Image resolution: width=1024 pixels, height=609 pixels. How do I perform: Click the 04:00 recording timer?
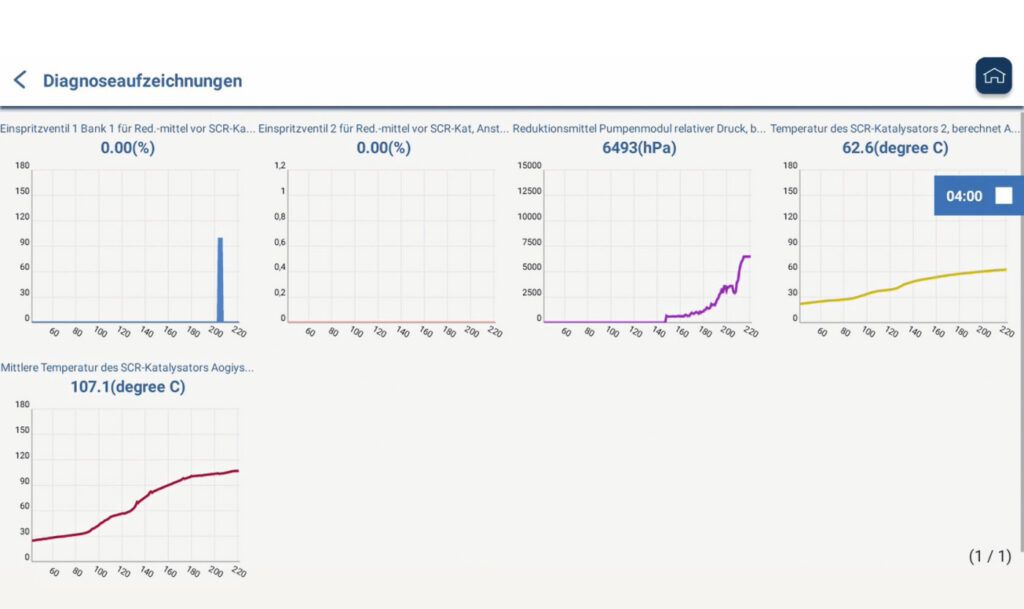[964, 196]
